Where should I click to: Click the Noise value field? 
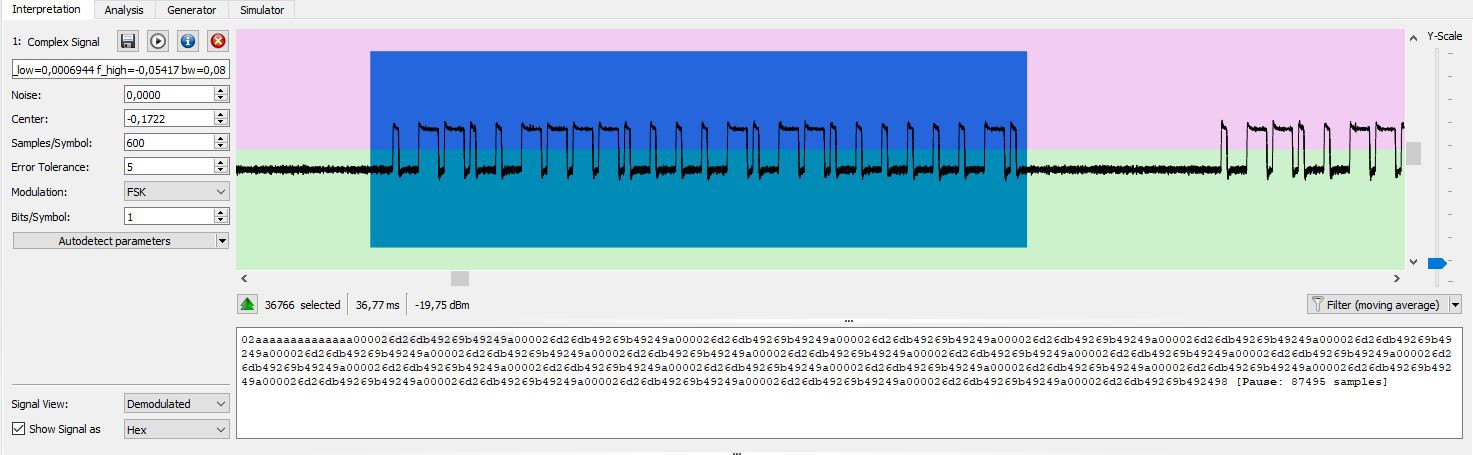pos(169,94)
